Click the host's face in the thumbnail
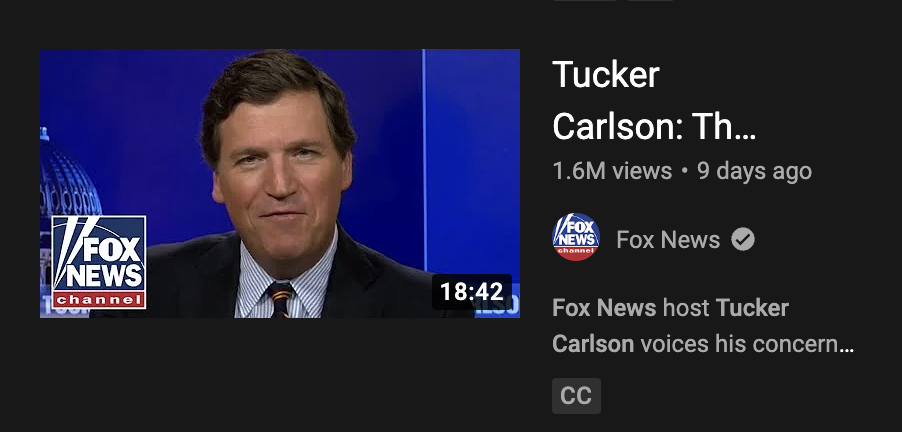The width and height of the screenshot is (902, 432). tap(280, 173)
